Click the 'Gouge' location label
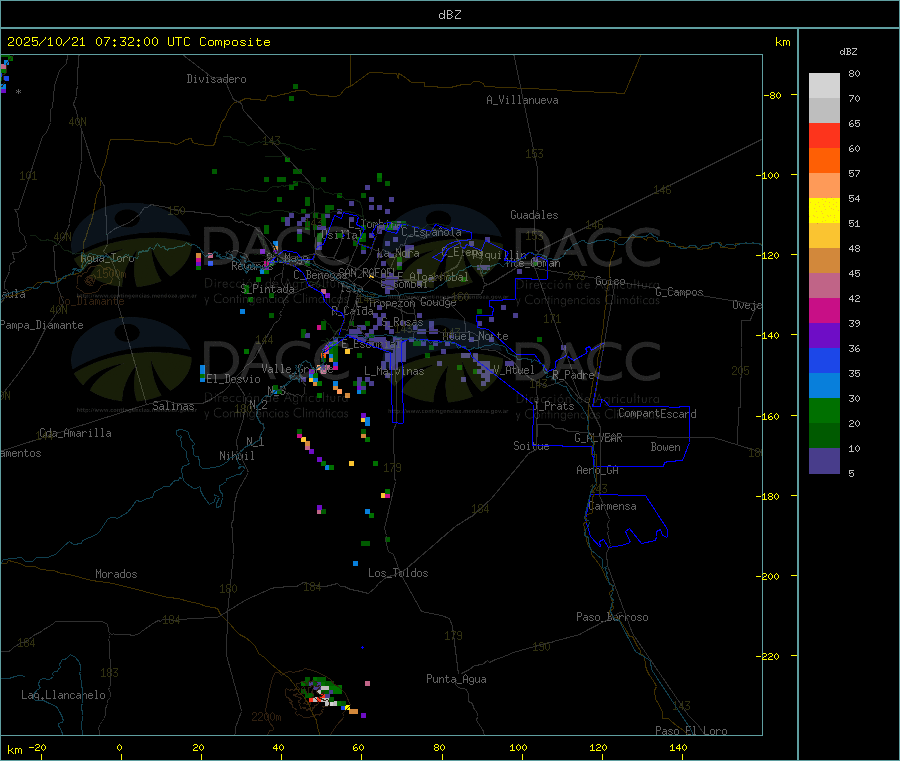Viewport: 900px width, 761px height. click(438, 302)
